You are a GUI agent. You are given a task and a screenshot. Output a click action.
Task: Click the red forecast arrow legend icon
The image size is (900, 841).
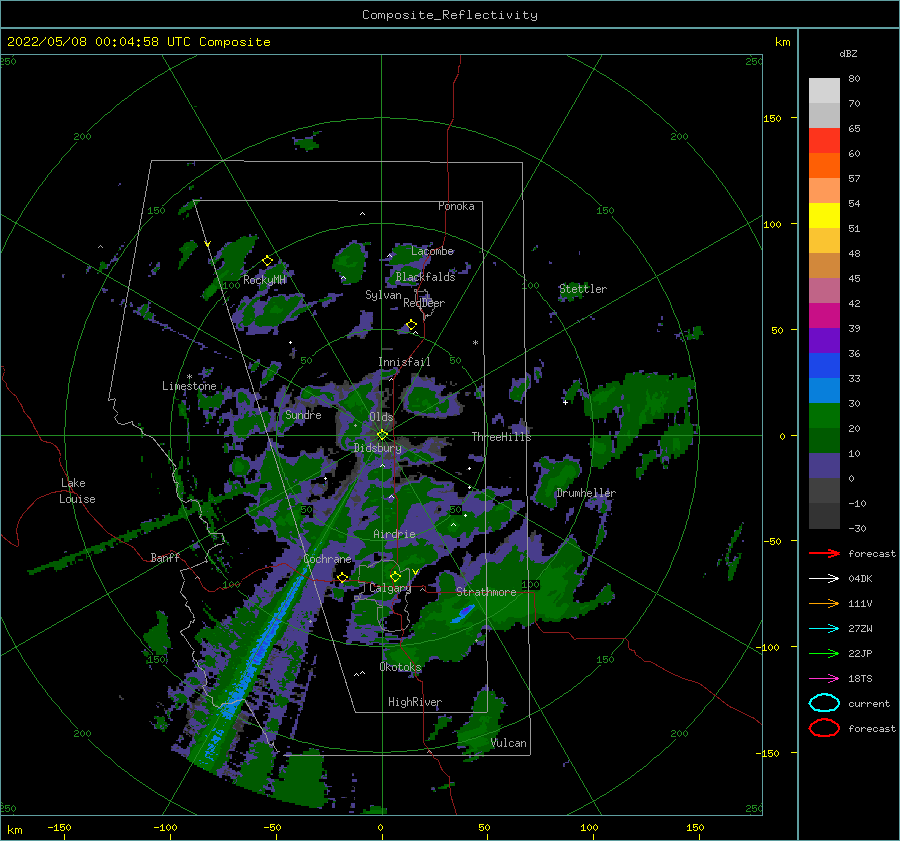824,553
